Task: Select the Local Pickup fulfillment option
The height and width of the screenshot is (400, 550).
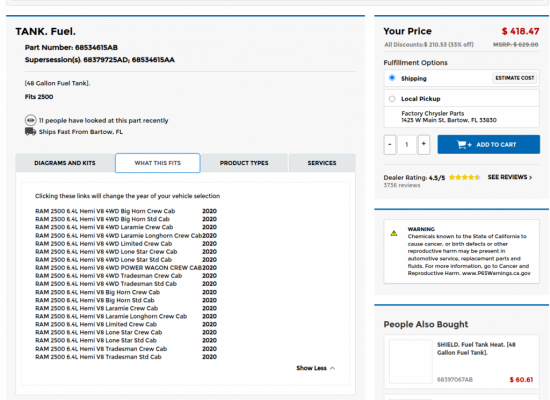Action: pyautogui.click(x=392, y=99)
